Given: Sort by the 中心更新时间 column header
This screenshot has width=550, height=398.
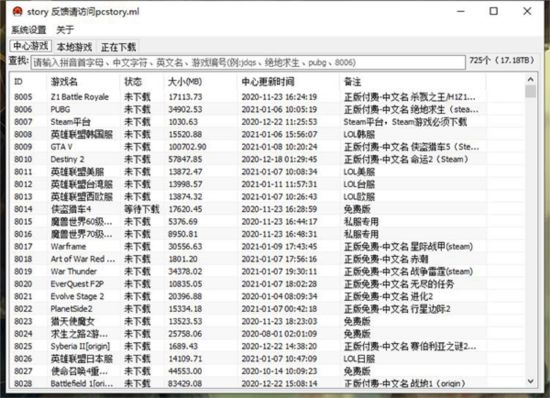Looking at the screenshot, I should pos(268,82).
